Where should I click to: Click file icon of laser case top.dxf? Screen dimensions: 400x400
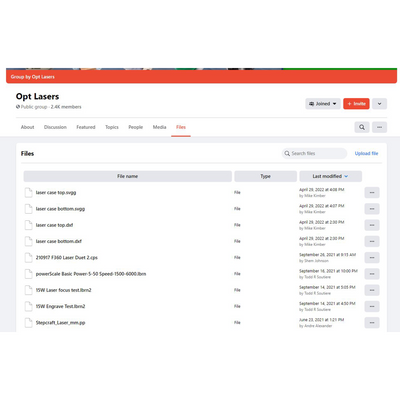coord(29,225)
